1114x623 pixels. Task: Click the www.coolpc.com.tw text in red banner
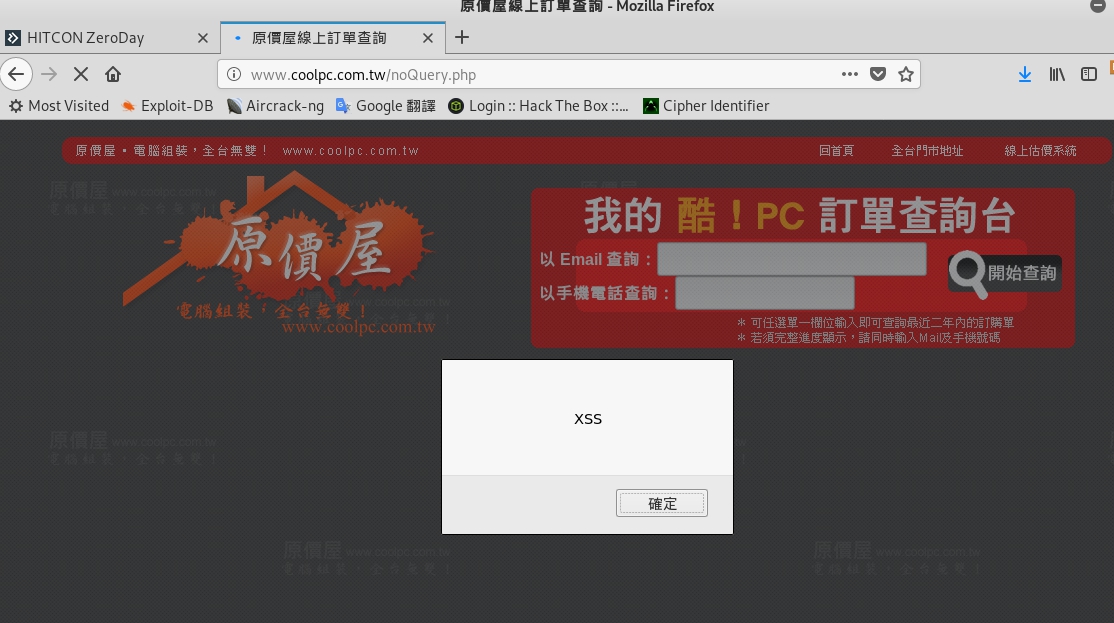click(350, 151)
